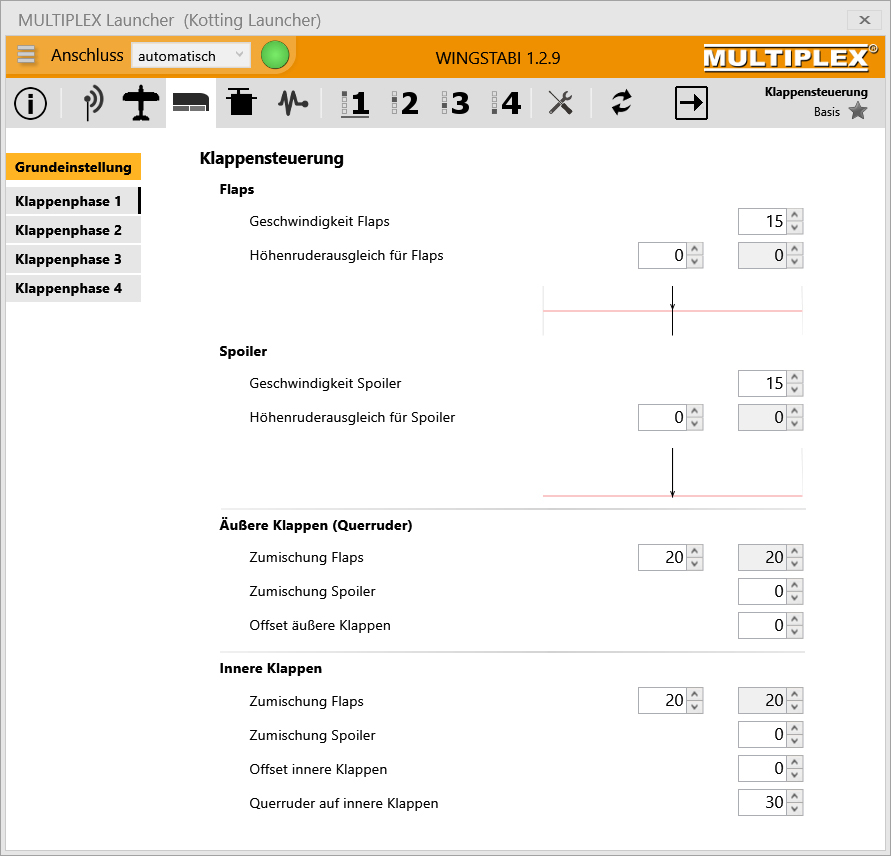Image resolution: width=891 pixels, height=856 pixels.
Task: Decrease Querruder auf innere Klappen value
Action: pyautogui.click(x=795, y=809)
